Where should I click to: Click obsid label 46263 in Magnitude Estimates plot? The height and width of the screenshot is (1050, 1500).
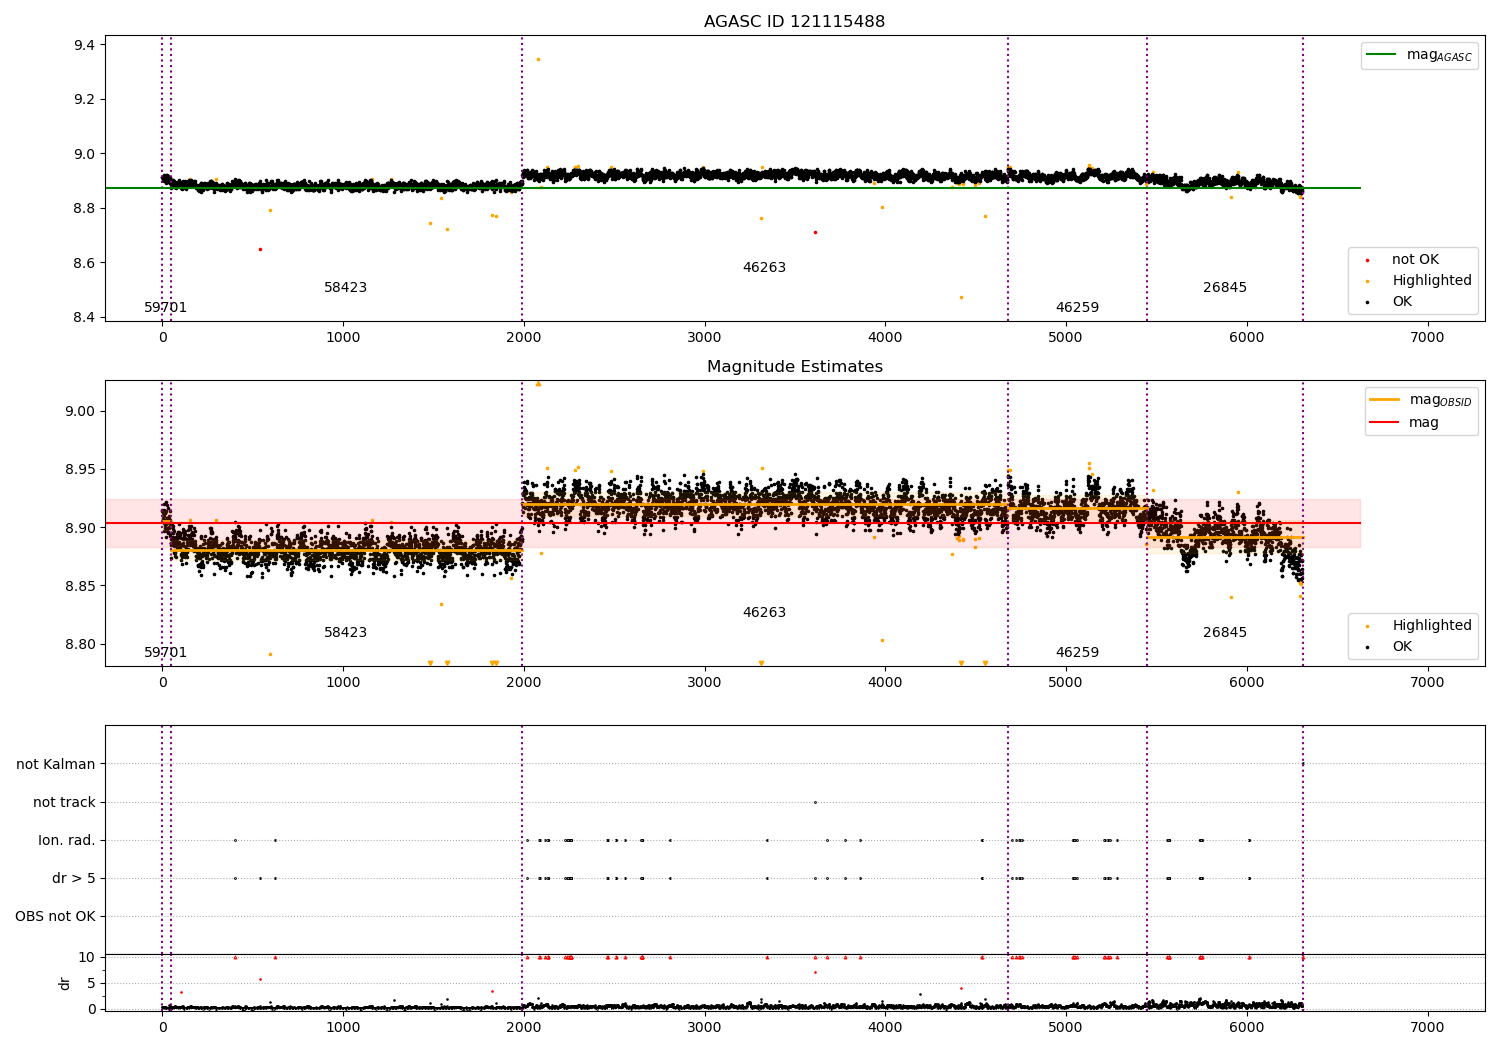(764, 613)
